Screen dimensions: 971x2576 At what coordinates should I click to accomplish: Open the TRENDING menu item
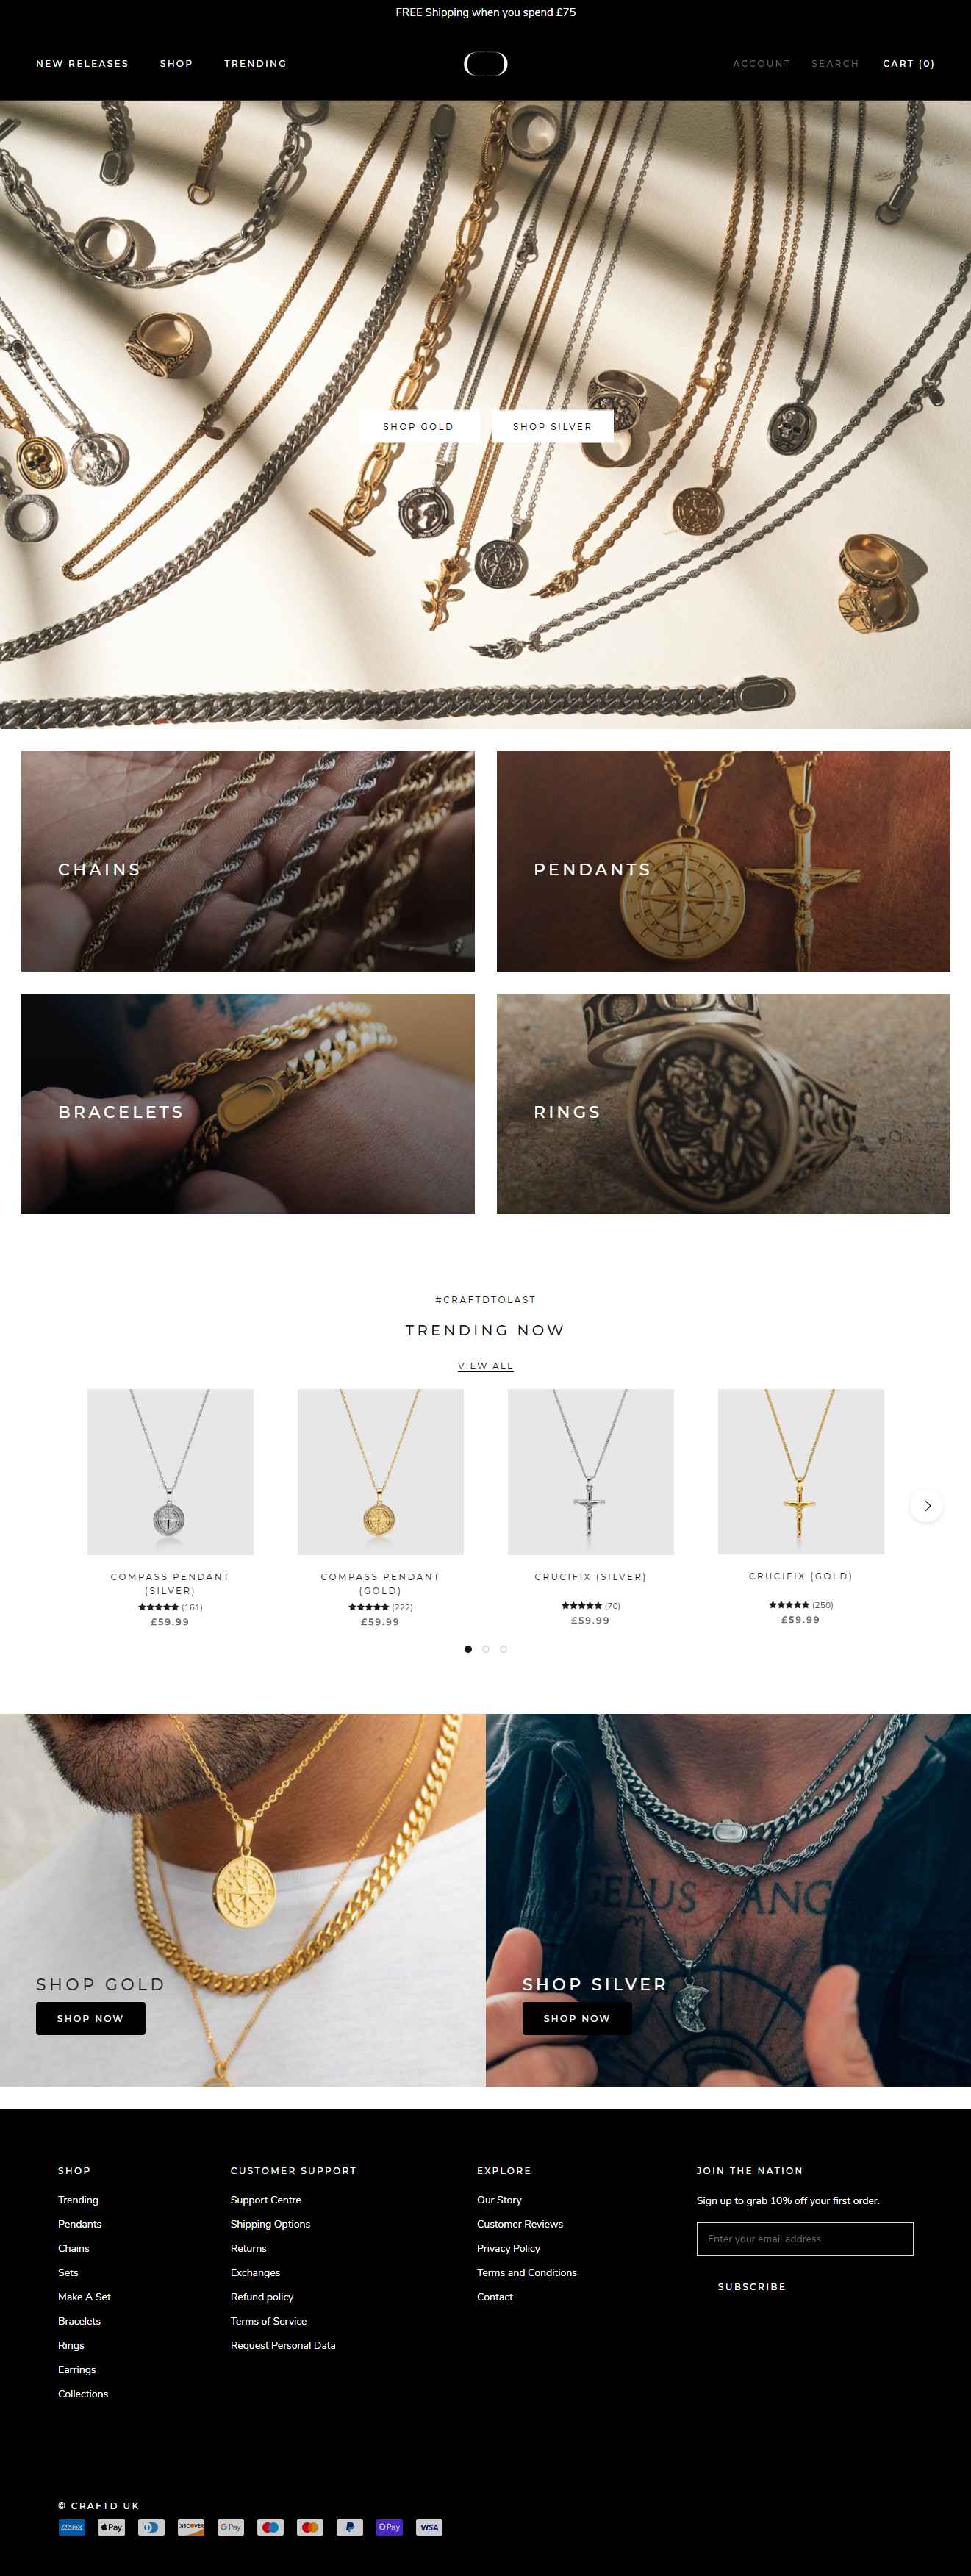(x=255, y=63)
